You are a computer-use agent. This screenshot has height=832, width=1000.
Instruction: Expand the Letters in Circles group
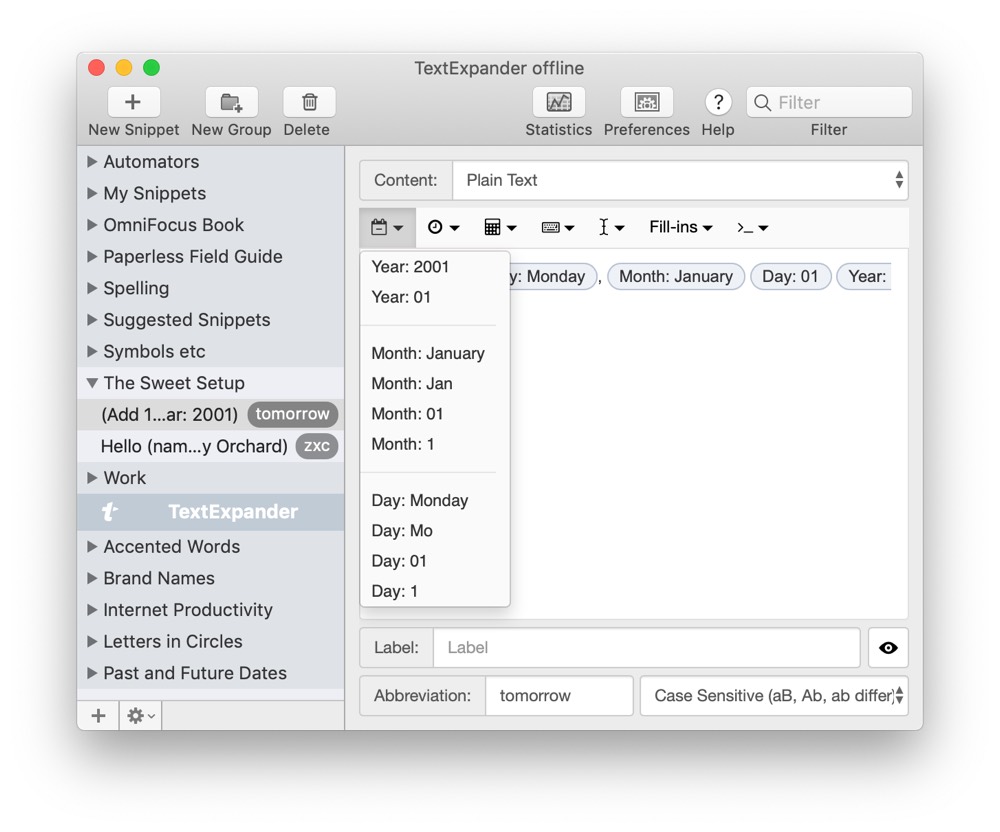(92, 641)
